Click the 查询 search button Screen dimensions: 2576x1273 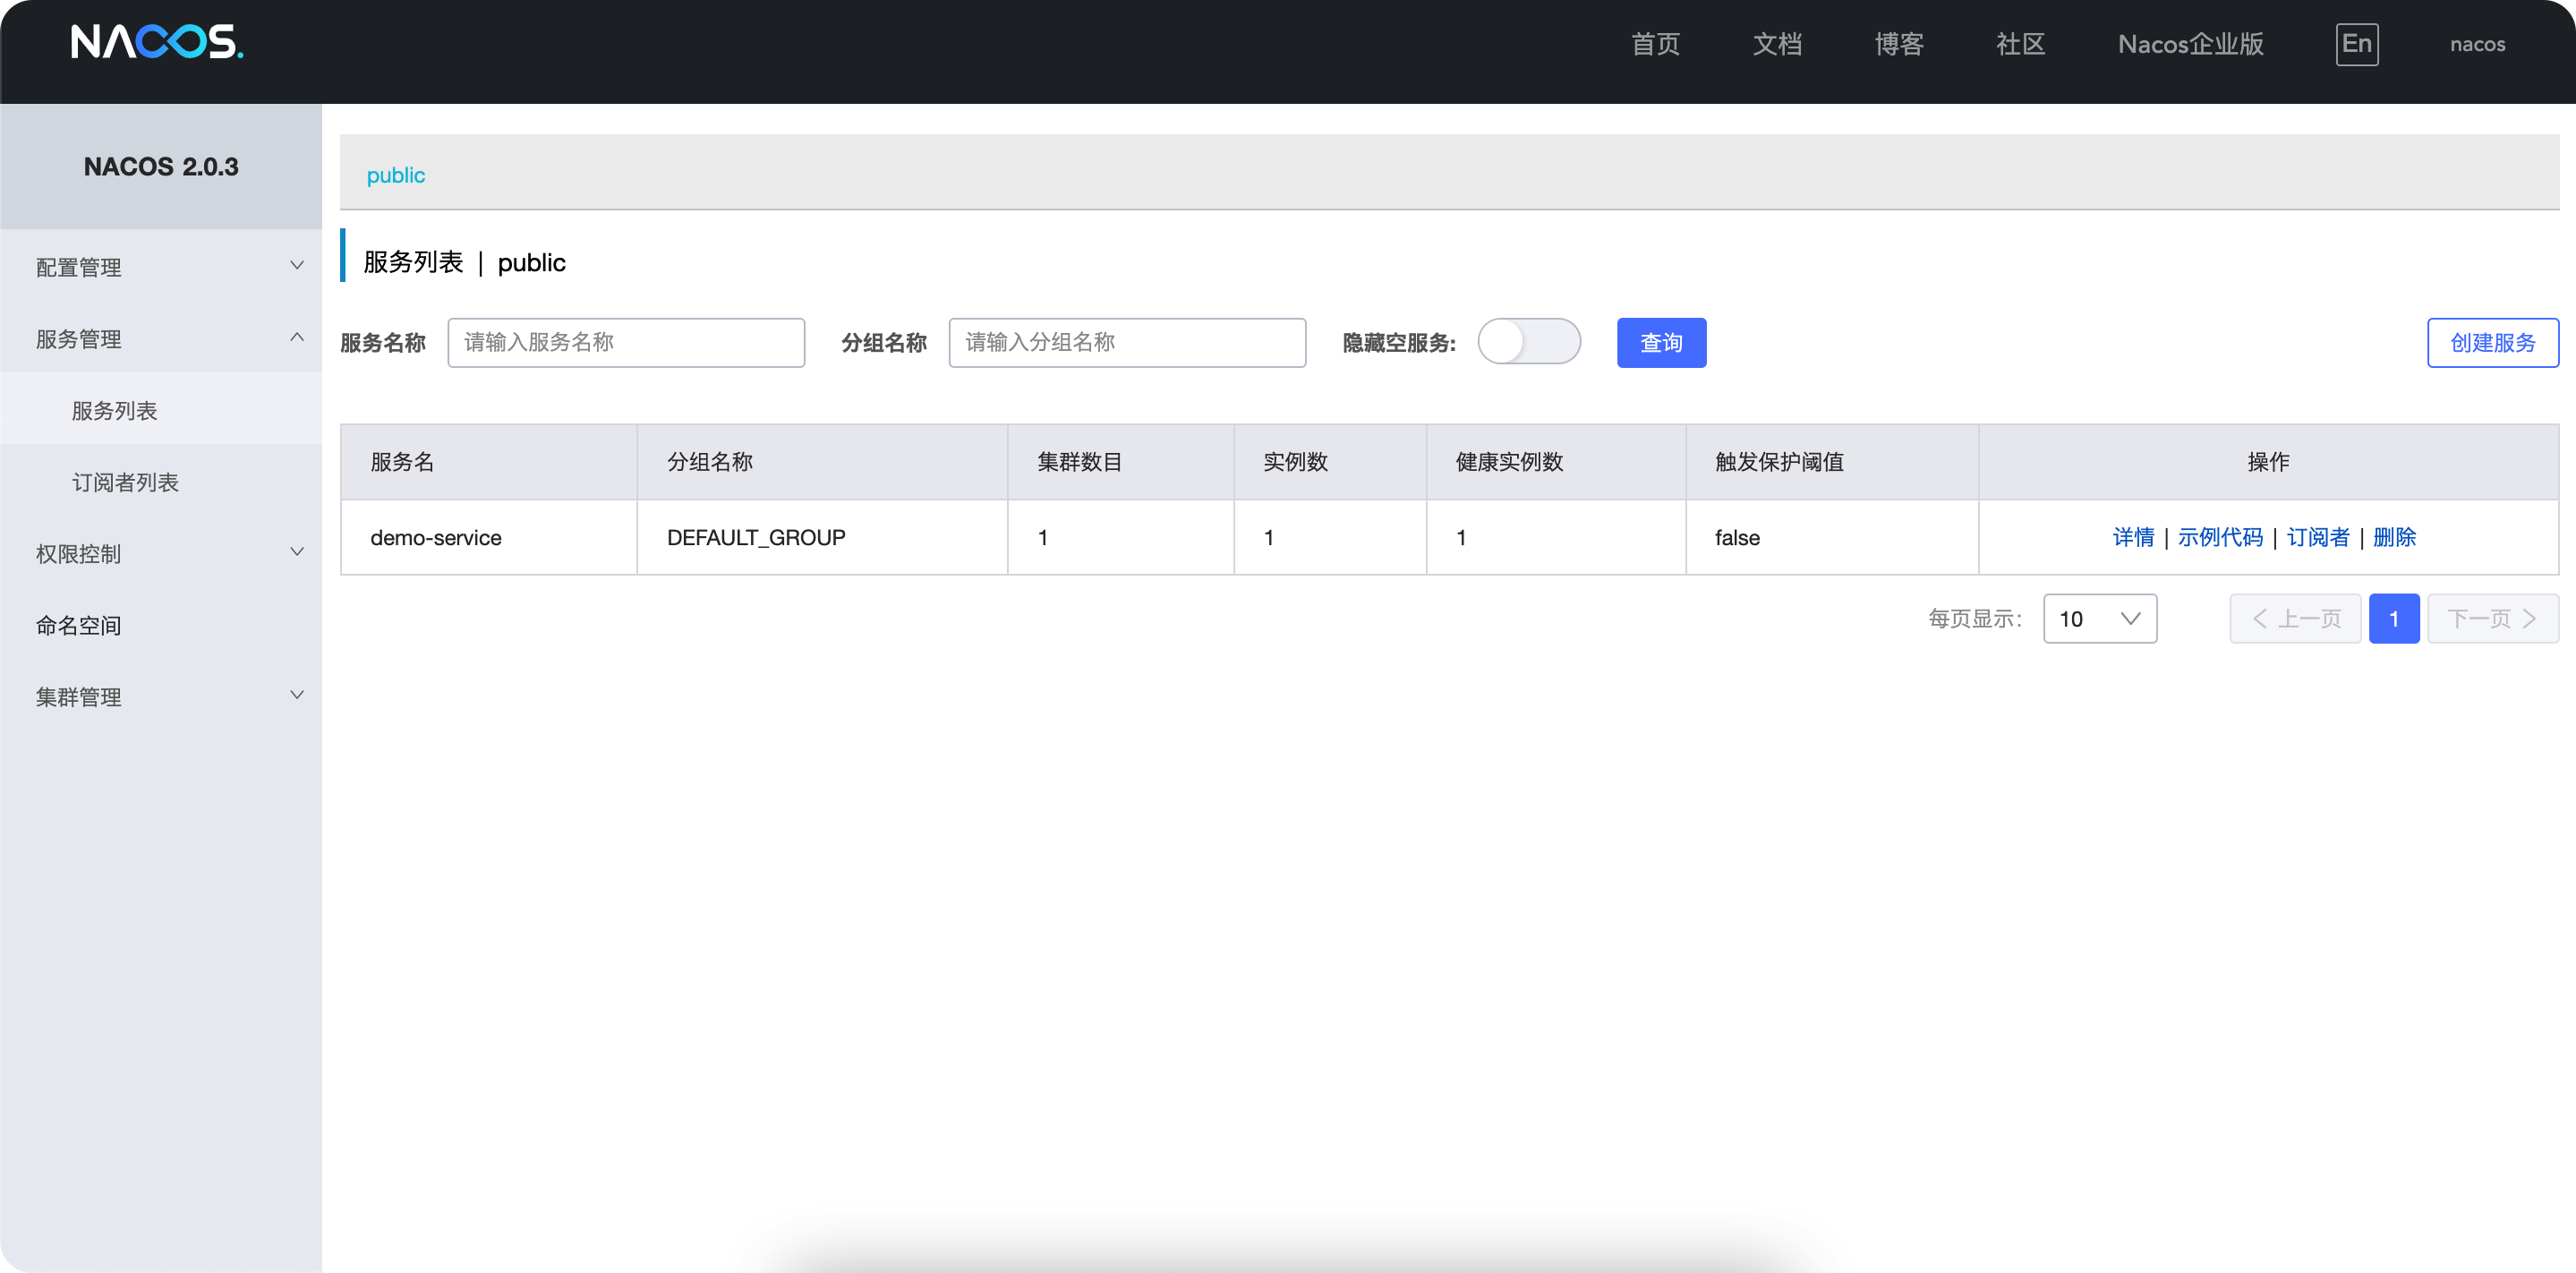[1660, 342]
